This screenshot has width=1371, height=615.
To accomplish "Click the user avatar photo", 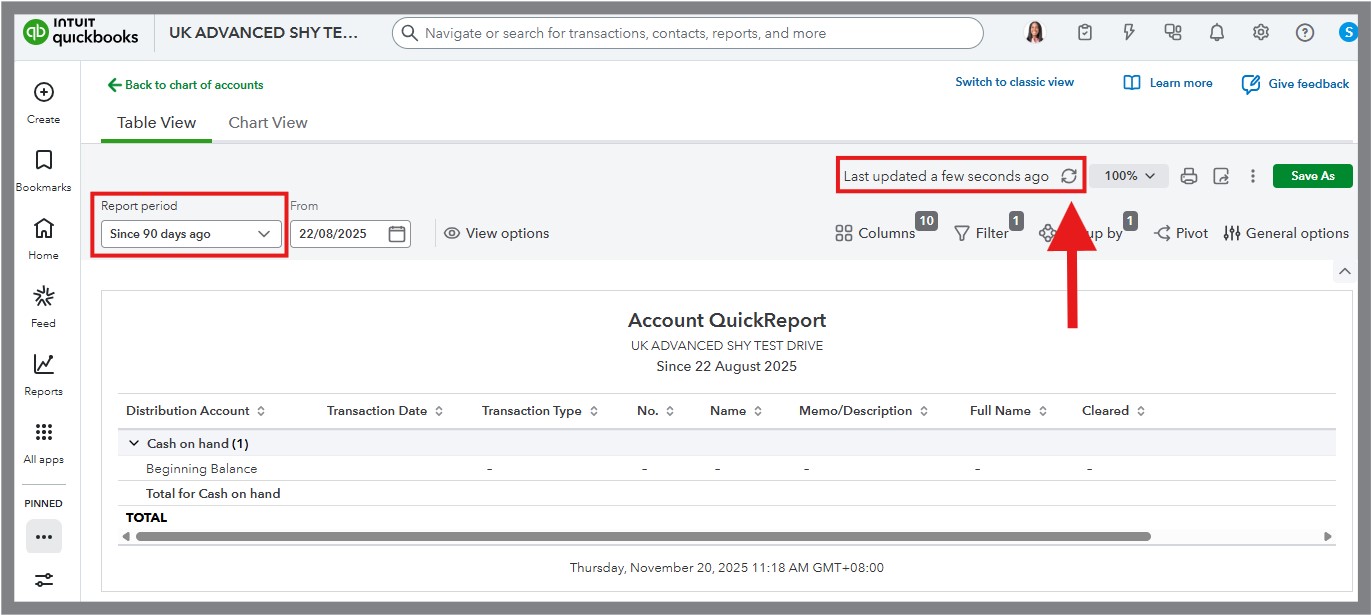I will 1035,32.
